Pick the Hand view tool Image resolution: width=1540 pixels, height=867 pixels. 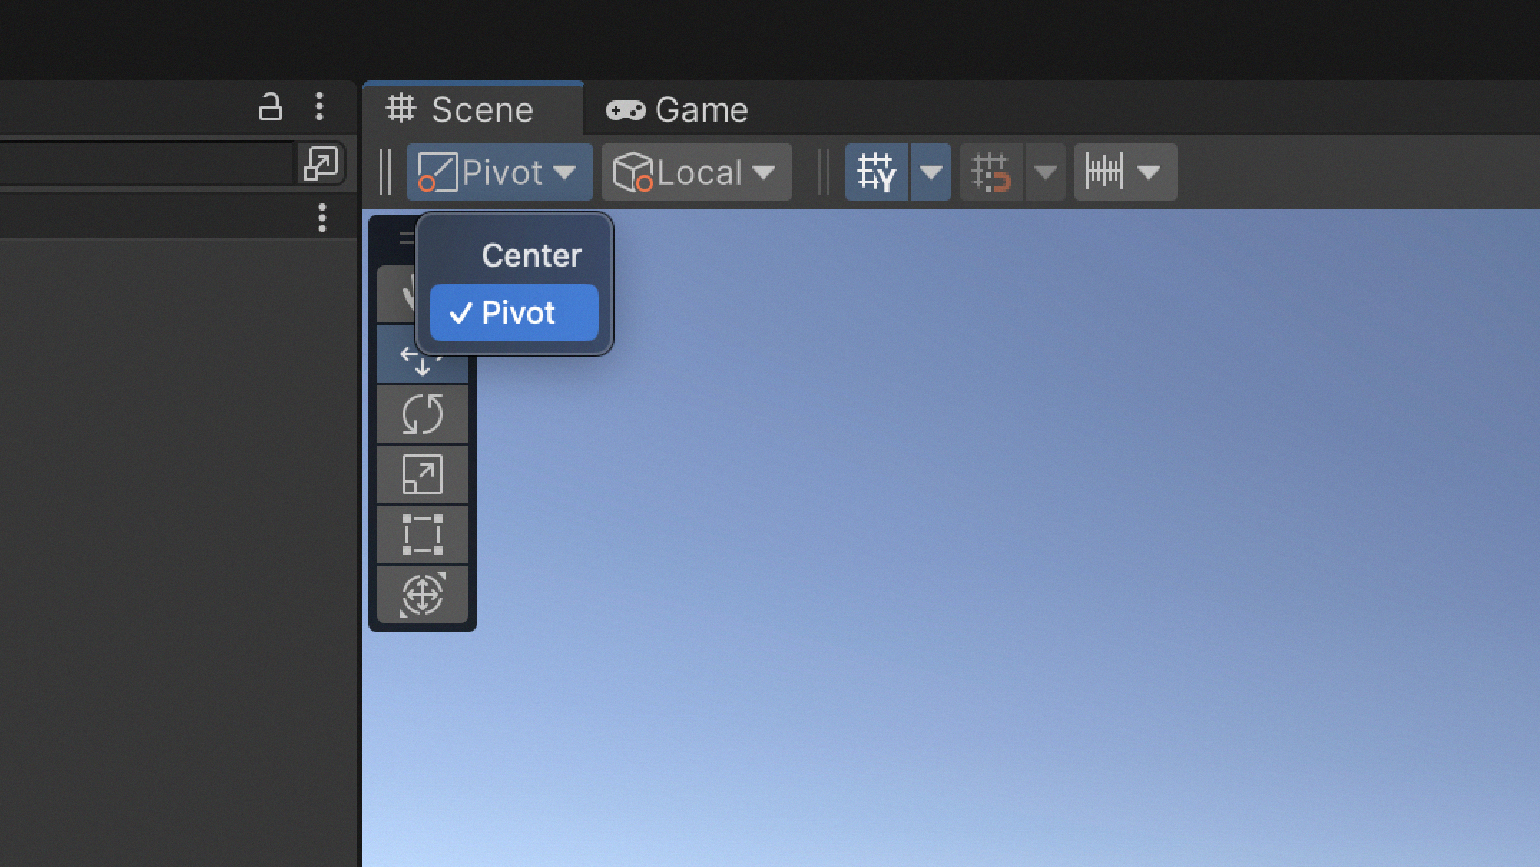point(397,294)
